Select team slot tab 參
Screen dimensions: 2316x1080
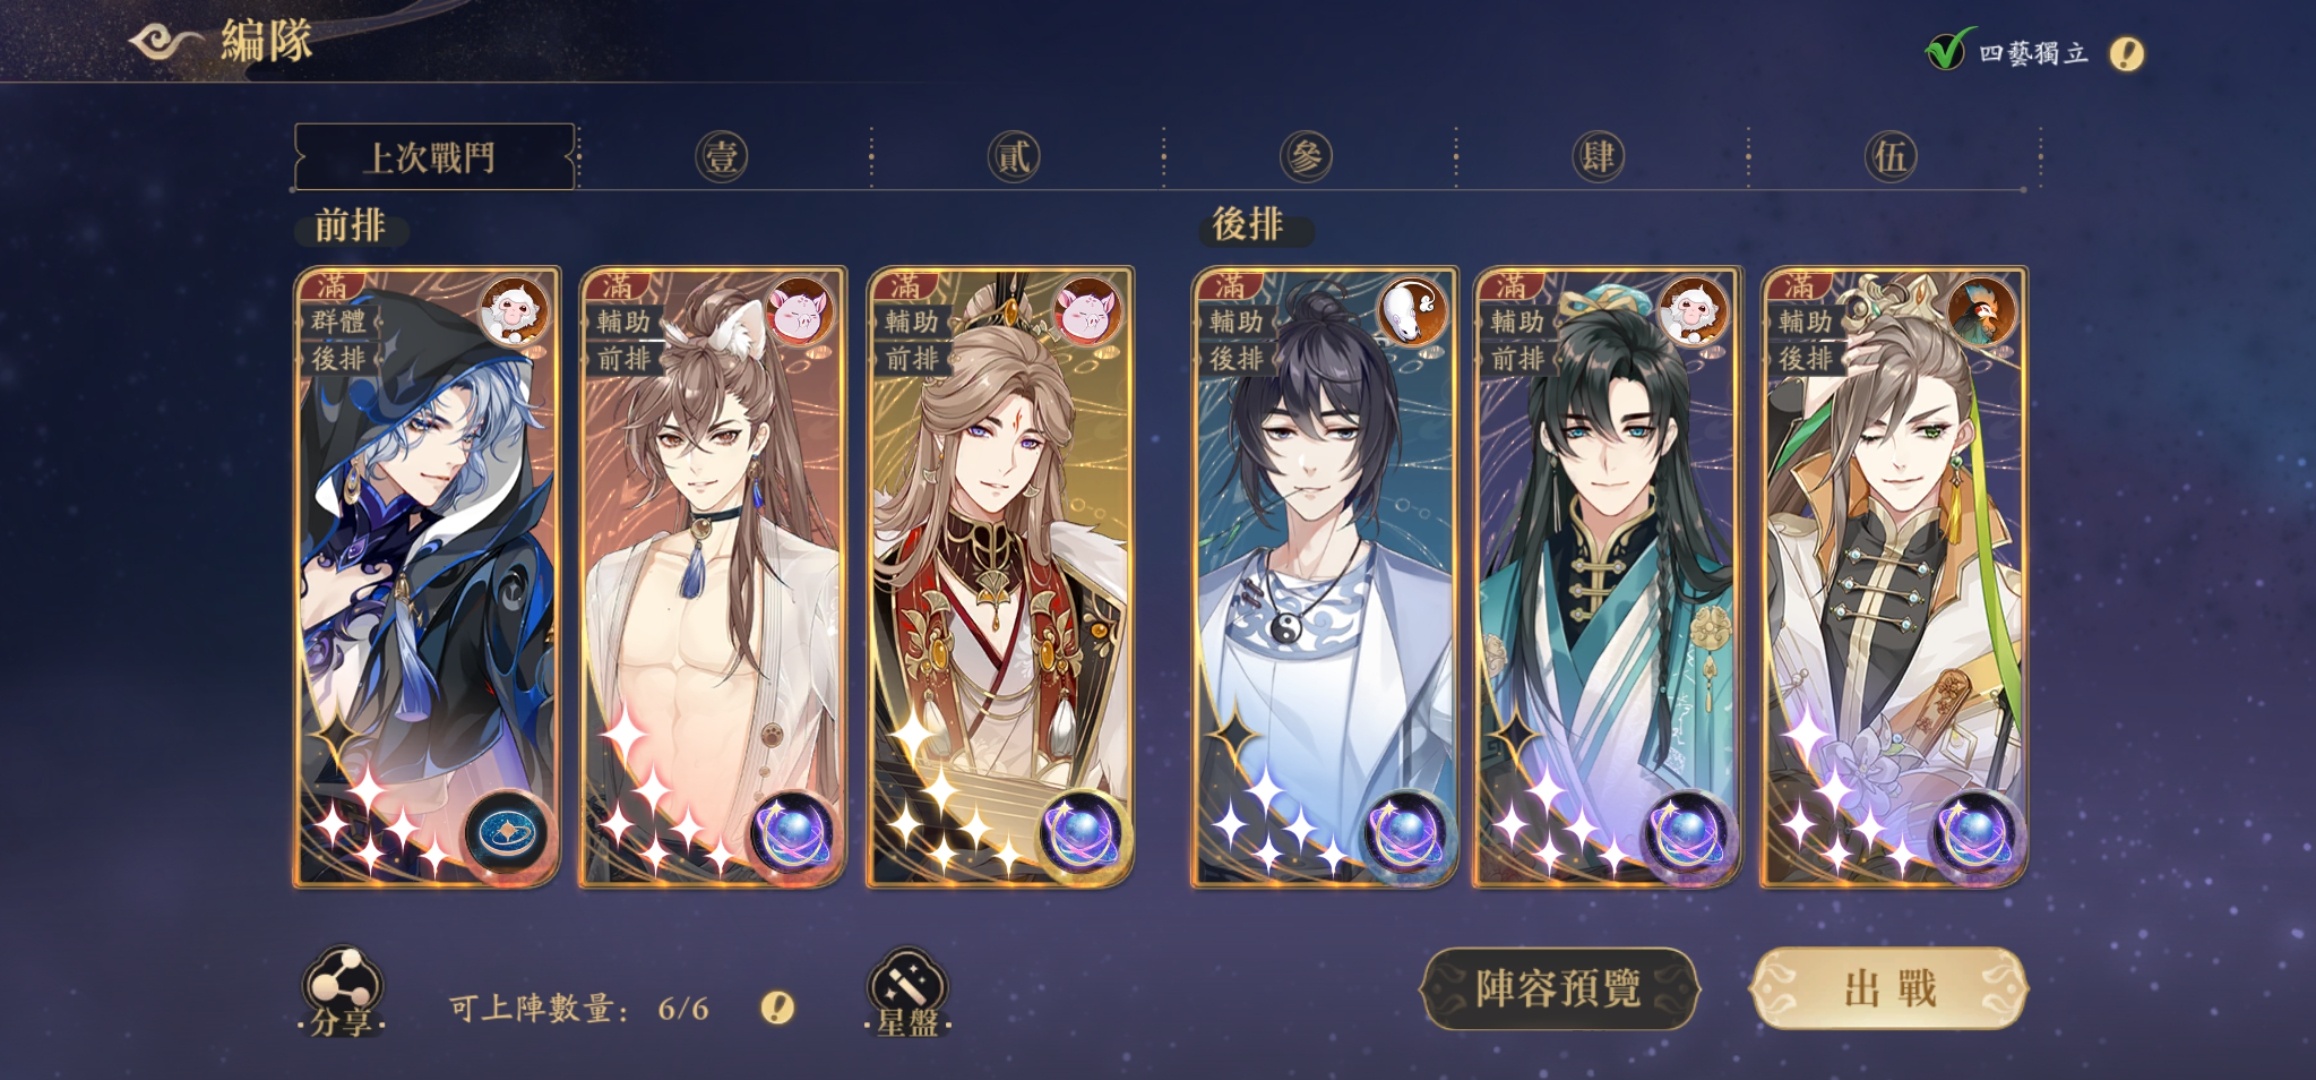[x=1306, y=157]
